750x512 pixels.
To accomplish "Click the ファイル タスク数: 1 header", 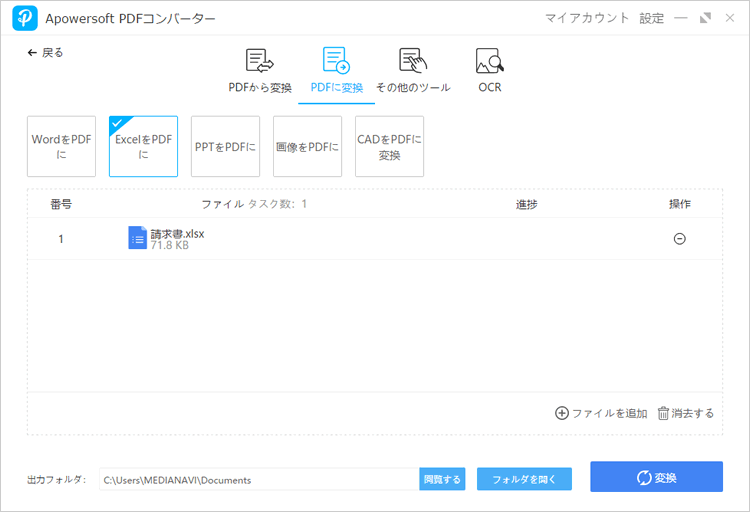I will click(254, 204).
